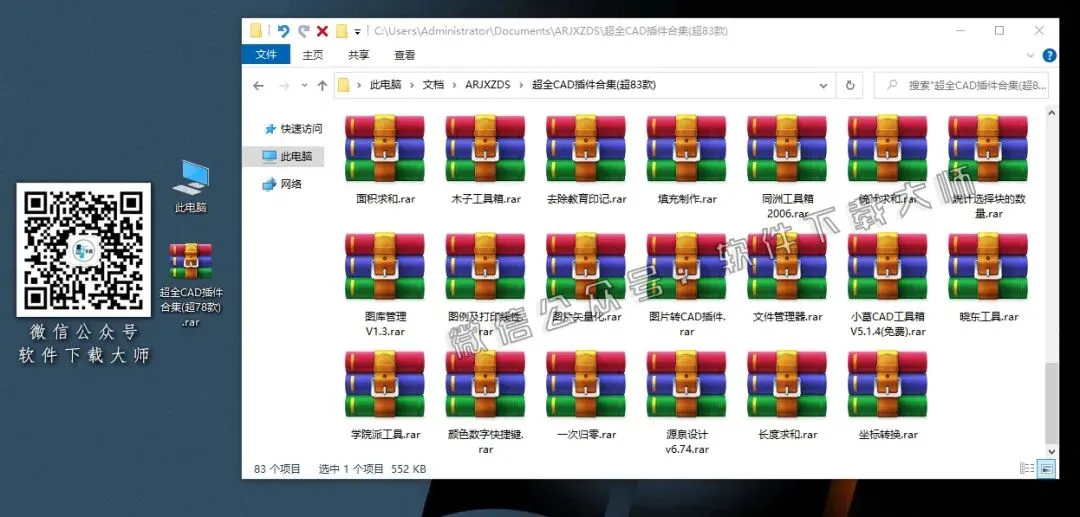Click the 图例及打印线性 archive icon
The height and width of the screenshot is (517, 1080).
[486, 266]
